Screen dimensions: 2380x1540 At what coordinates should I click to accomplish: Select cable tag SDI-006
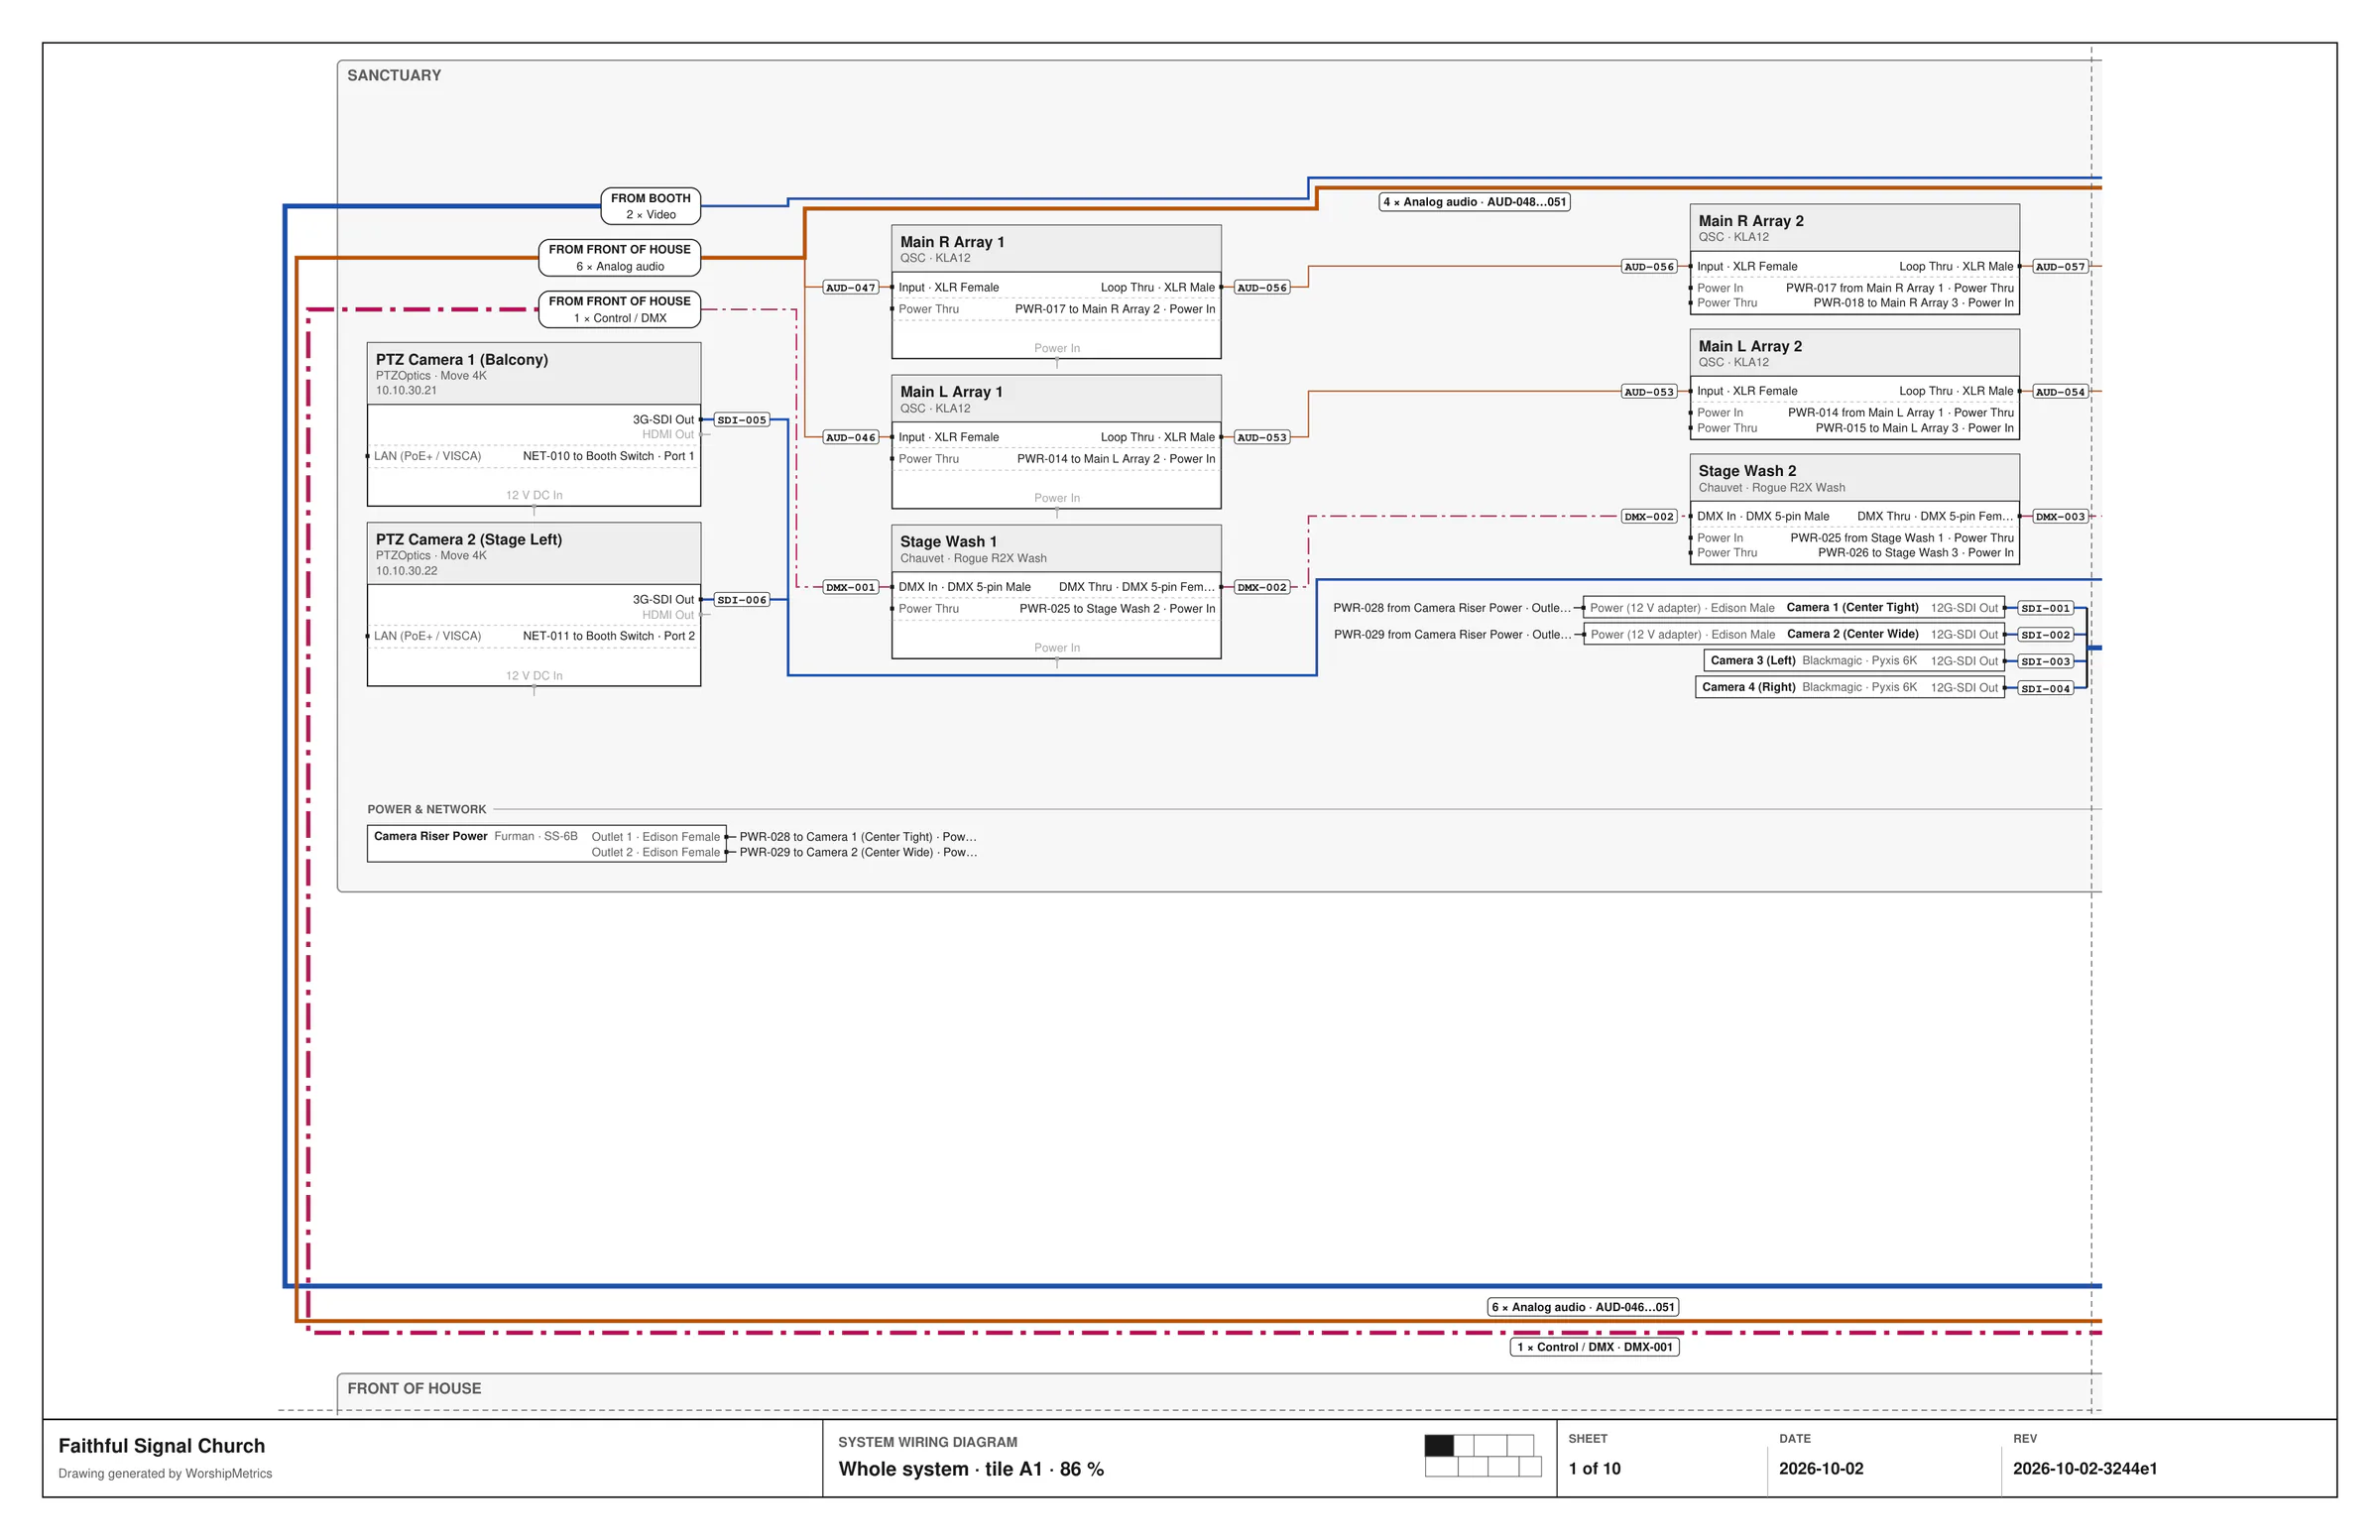[742, 600]
